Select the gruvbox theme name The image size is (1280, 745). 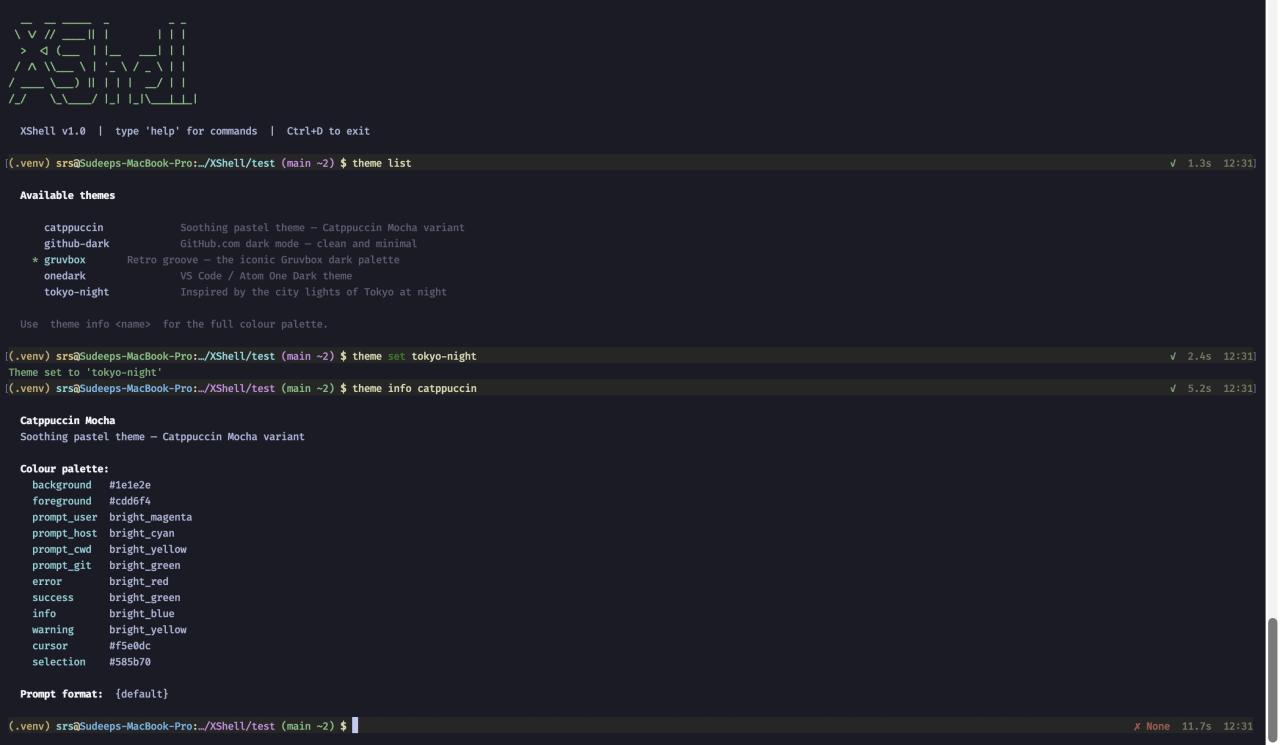pyautogui.click(x=64, y=260)
